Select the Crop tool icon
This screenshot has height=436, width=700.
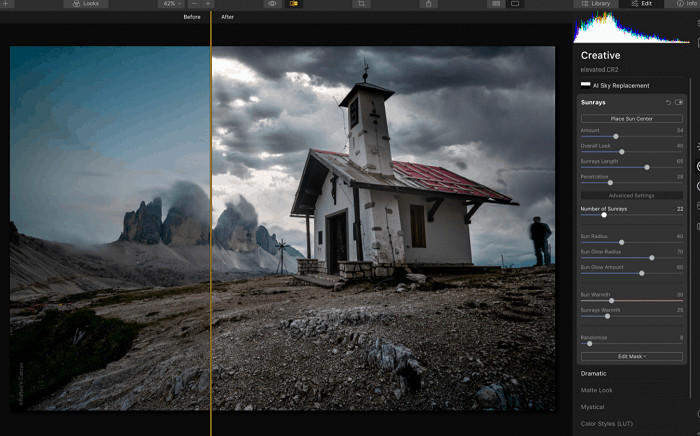[361, 4]
